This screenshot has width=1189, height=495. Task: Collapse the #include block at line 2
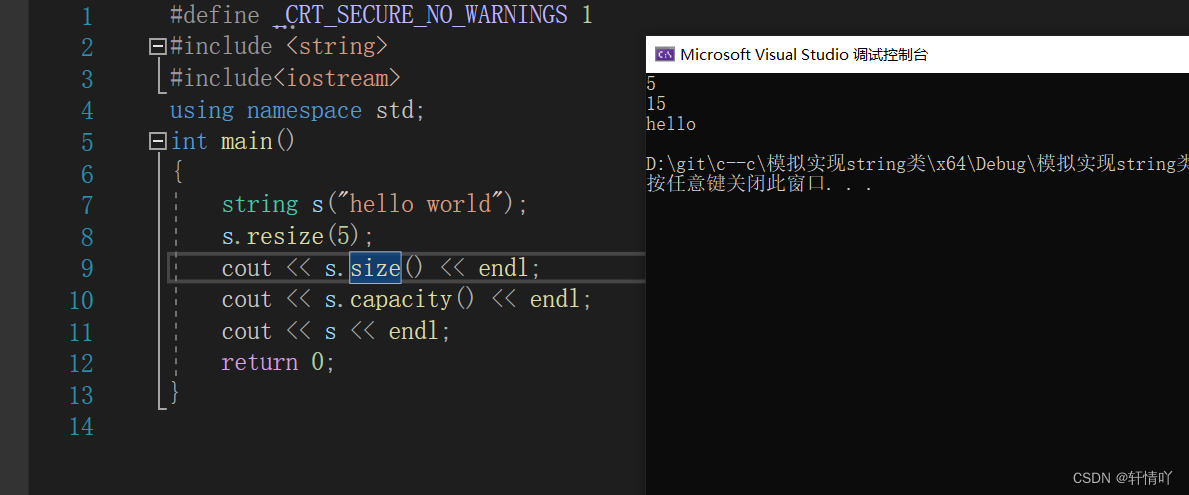158,47
